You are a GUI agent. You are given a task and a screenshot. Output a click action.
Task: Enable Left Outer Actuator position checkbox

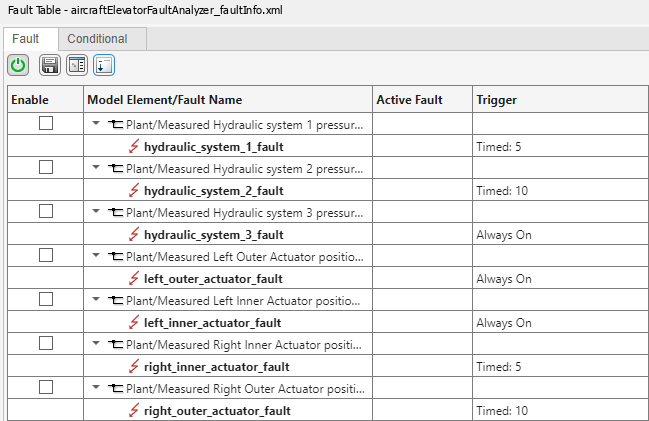(x=45, y=256)
